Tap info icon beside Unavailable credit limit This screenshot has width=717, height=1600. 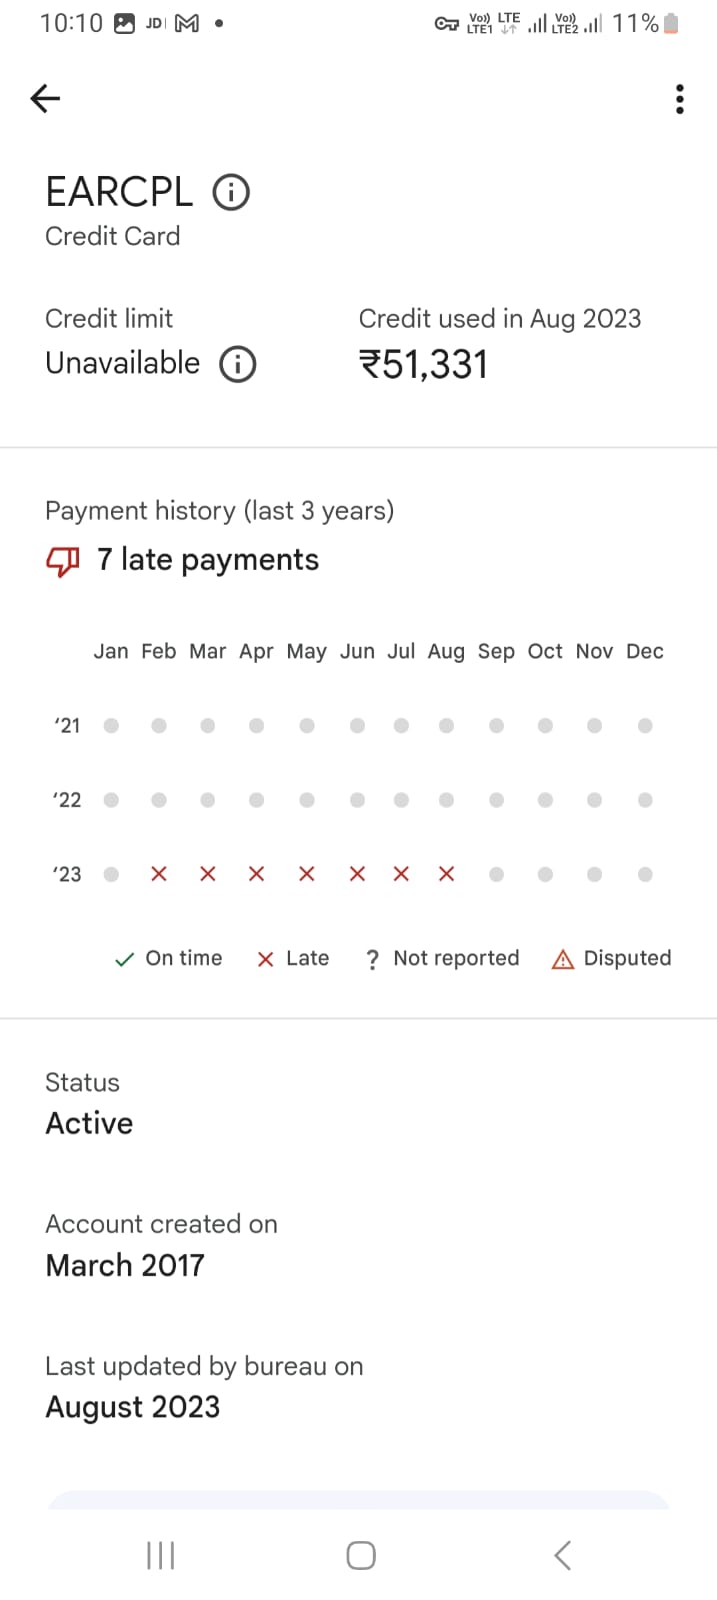(x=238, y=364)
